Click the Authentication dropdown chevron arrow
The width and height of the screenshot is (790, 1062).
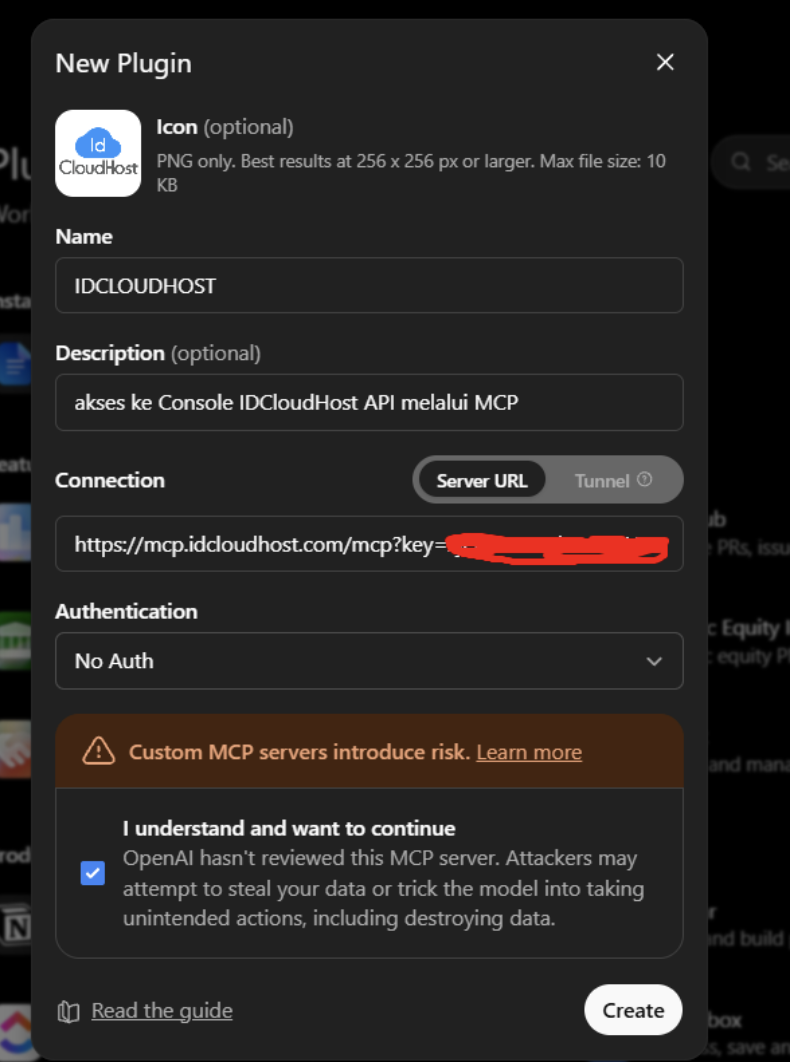(654, 662)
